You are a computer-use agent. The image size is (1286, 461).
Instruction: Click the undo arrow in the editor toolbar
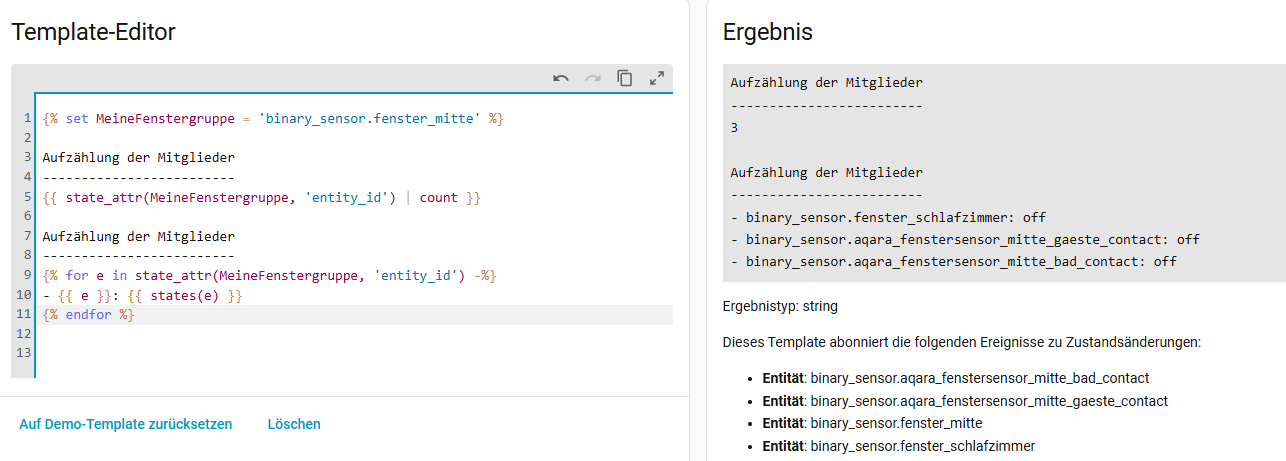[x=561, y=78]
